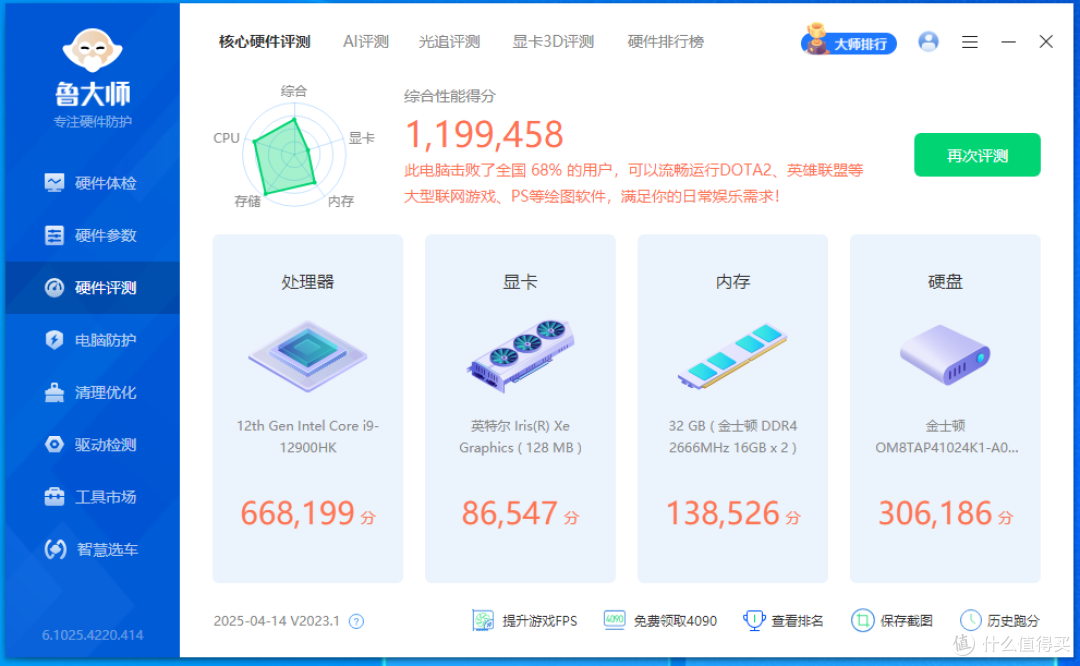The height and width of the screenshot is (666, 1080).
Task: Click the 12th Gen Intel Core i9-12900HK text
Action: click(x=308, y=437)
